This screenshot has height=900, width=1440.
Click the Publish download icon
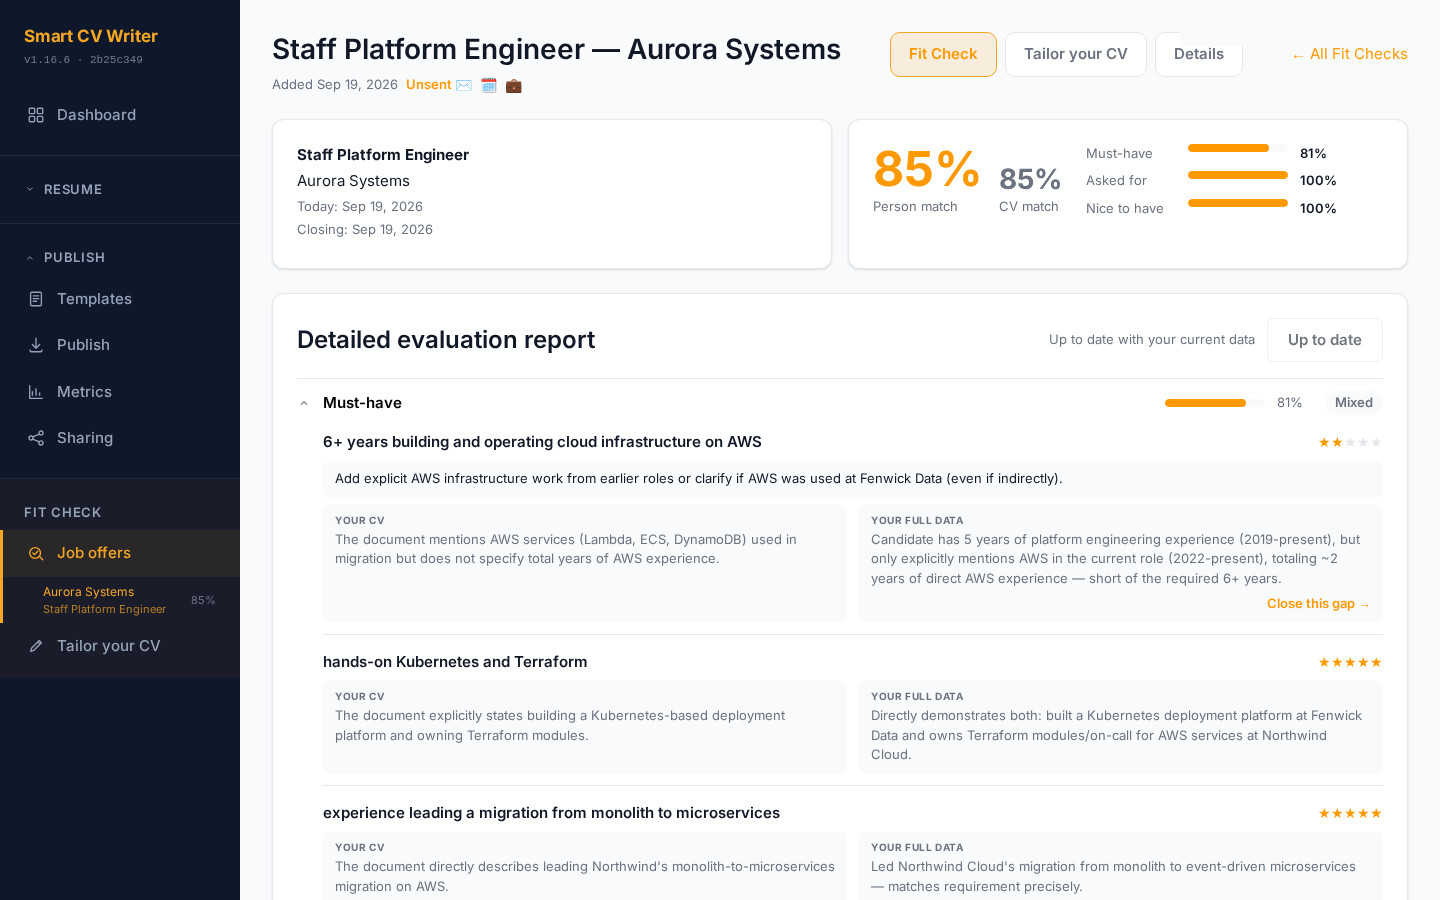point(36,345)
